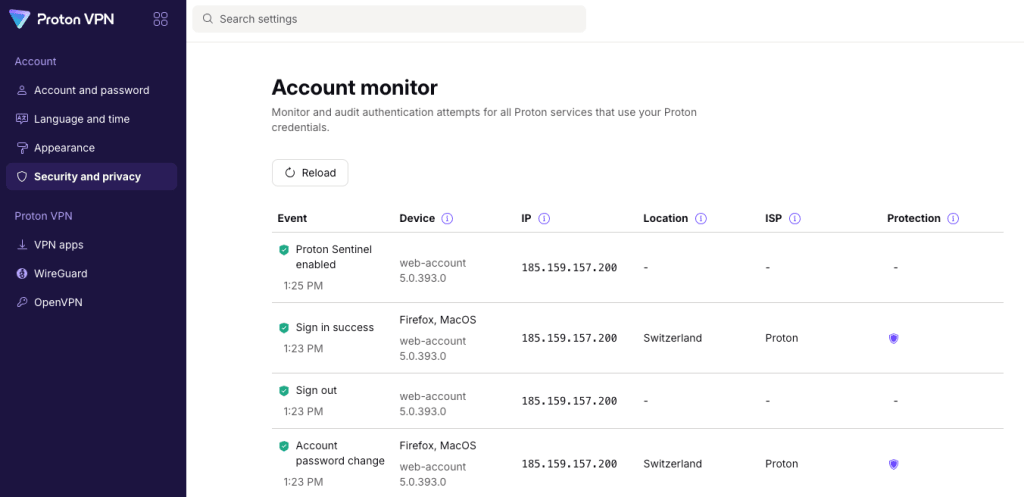Click green shield on Proton Sentinel enabled

click(x=284, y=249)
